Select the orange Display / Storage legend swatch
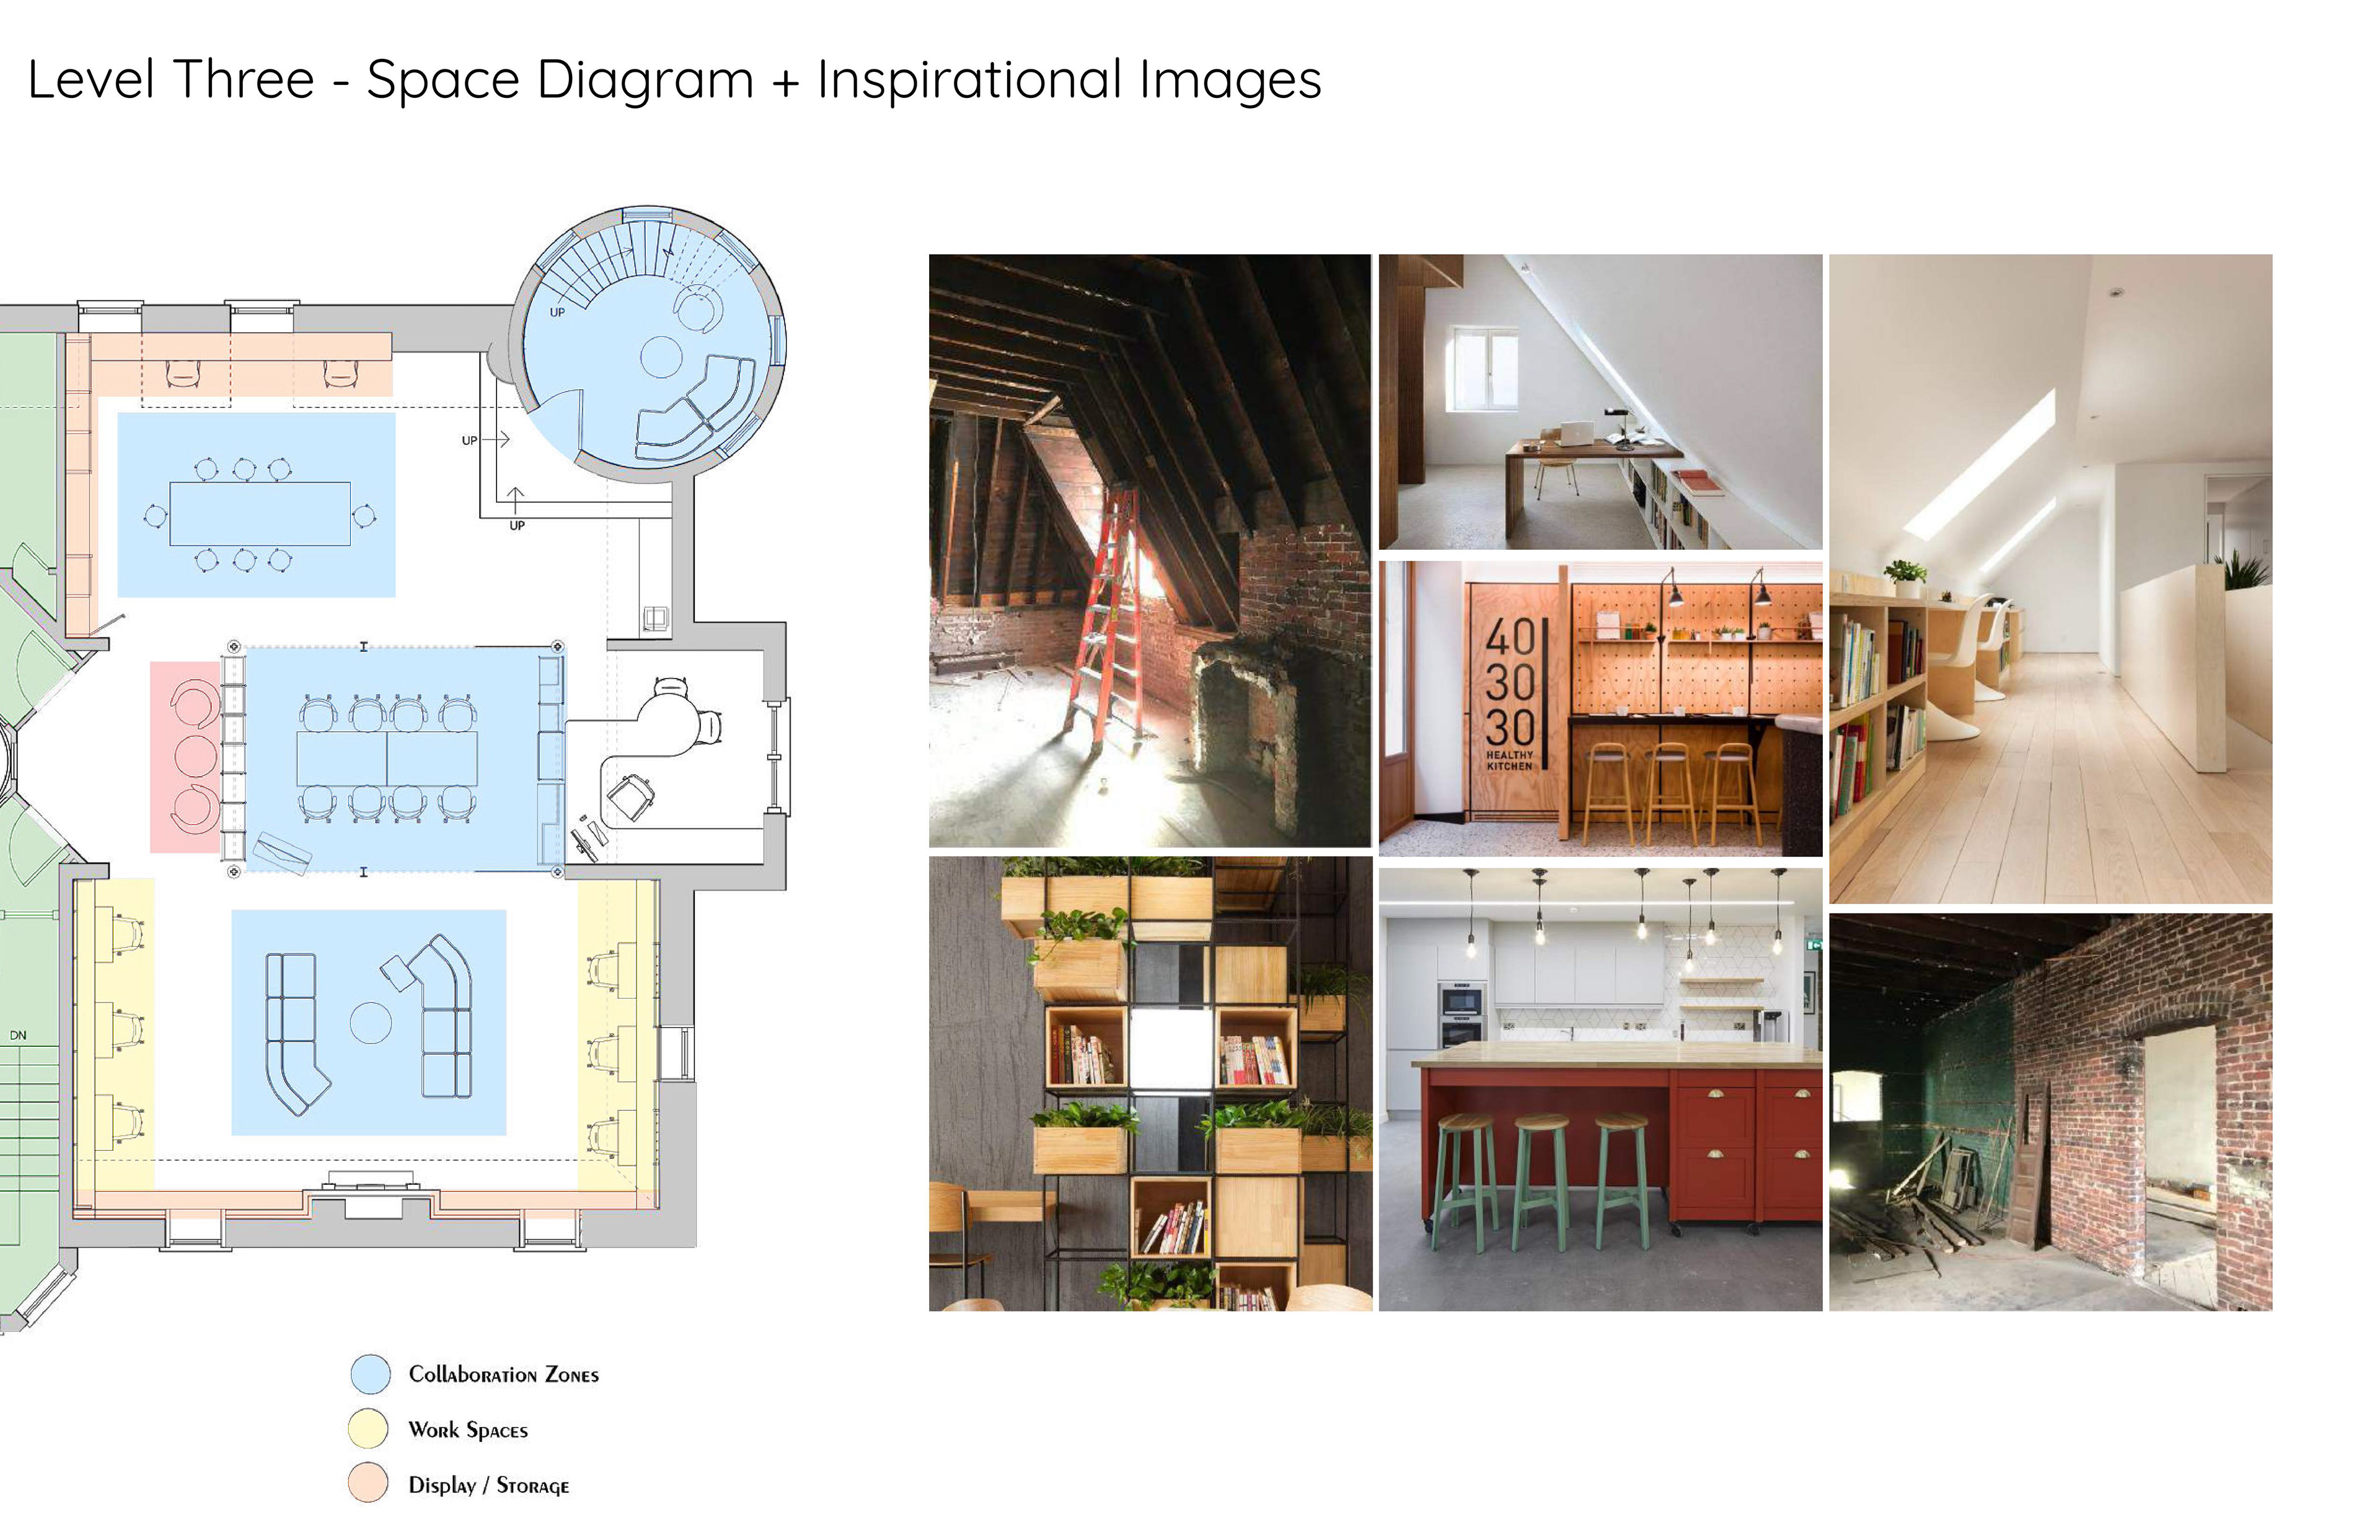 click(368, 1483)
